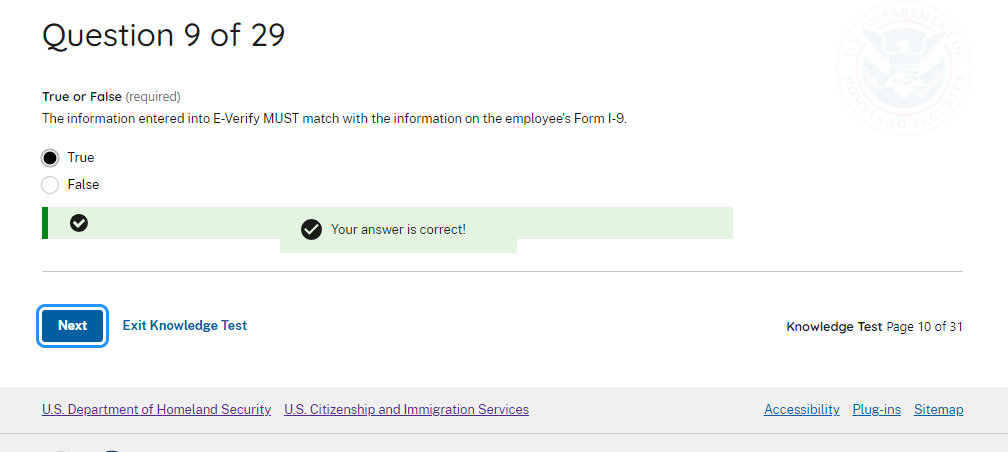Click the Next button

[72, 325]
